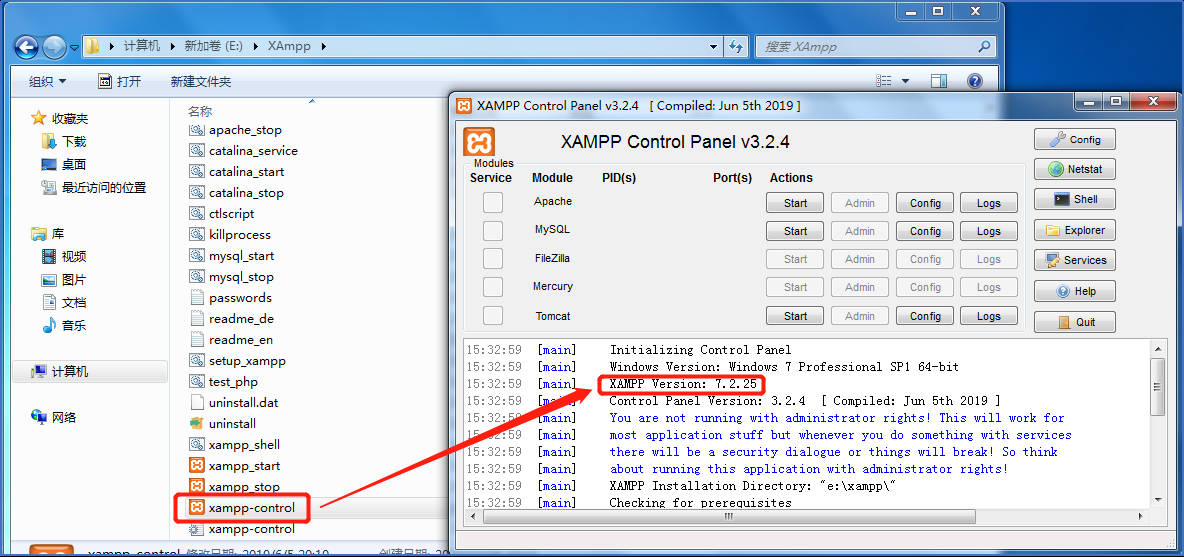
Task: Open Tomcat Config menu
Action: [925, 316]
